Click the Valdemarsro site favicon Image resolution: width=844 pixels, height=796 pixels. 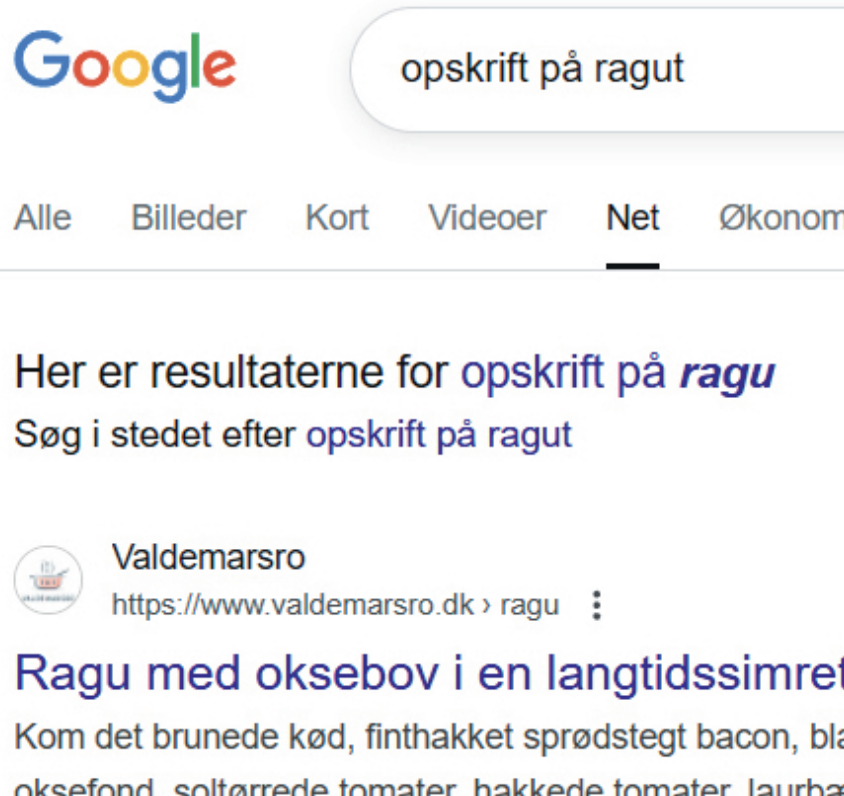(x=48, y=580)
